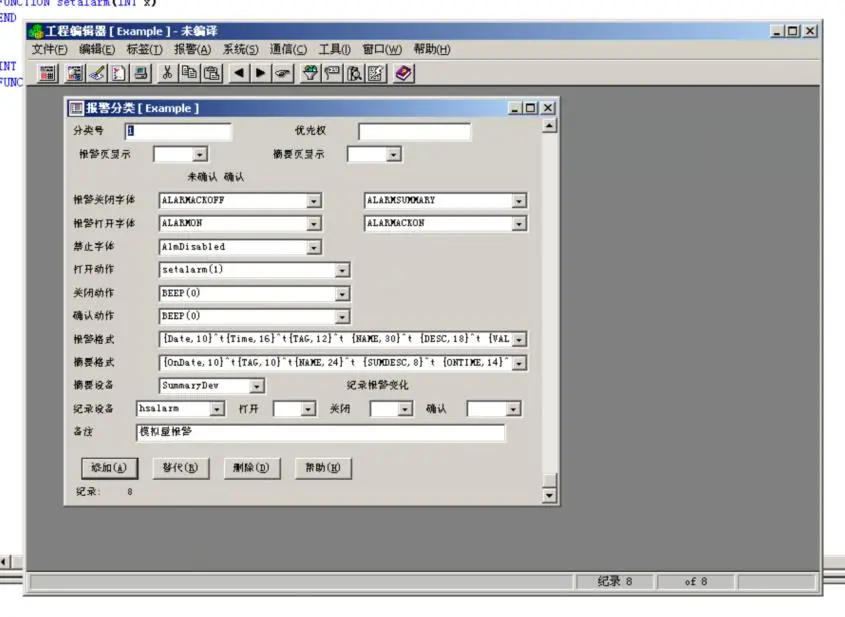Expand the 打开 record change dropdown
This screenshot has width=845, height=617.
click(308, 409)
